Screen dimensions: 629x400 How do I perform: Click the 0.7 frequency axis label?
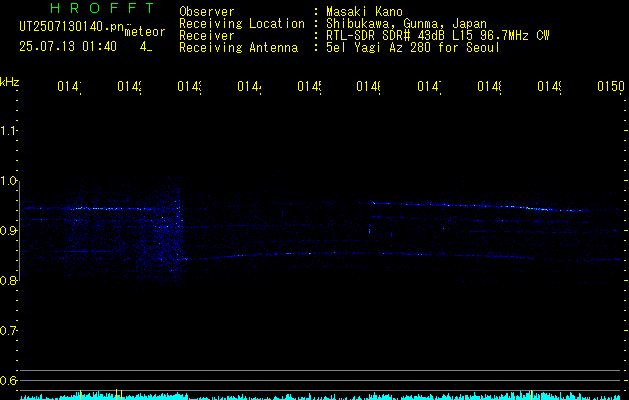[8, 331]
